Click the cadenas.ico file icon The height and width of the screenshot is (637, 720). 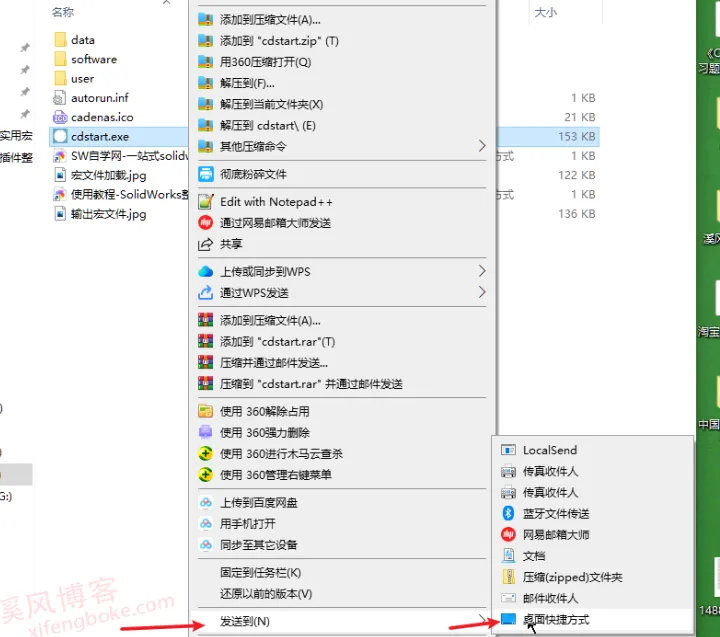(x=60, y=117)
